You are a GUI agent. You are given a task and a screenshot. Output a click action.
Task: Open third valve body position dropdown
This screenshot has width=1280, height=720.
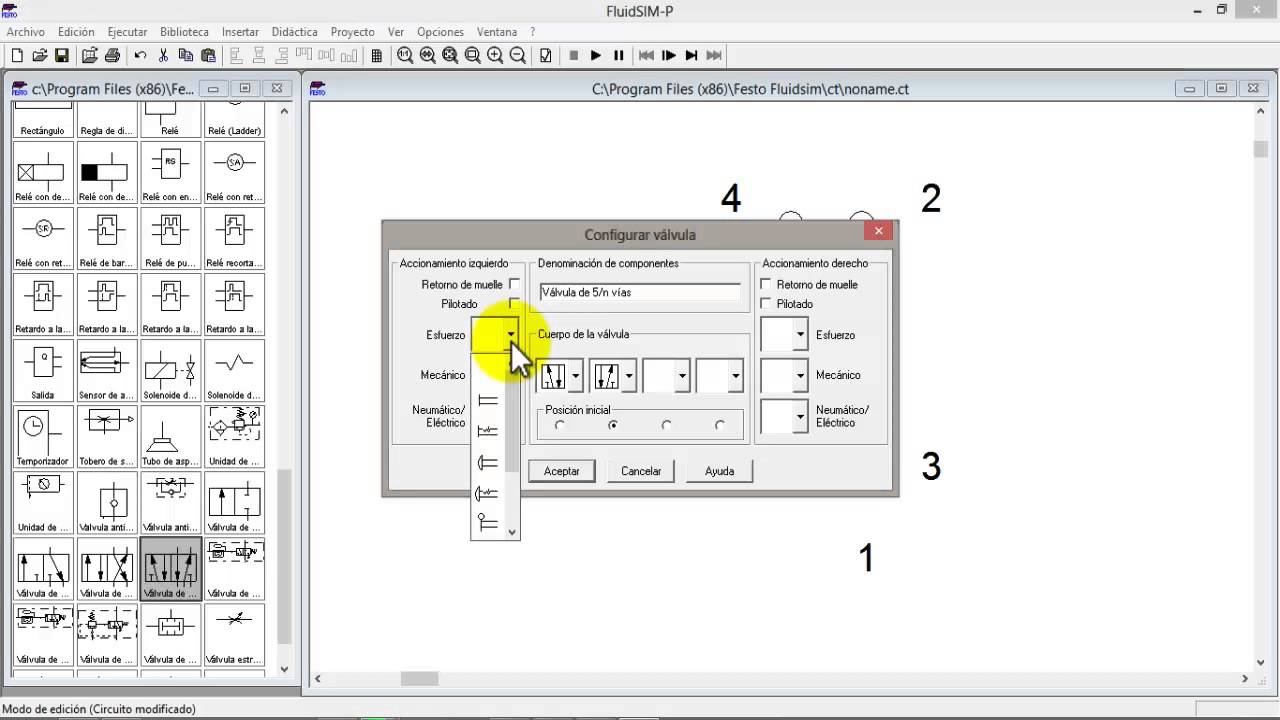click(683, 376)
